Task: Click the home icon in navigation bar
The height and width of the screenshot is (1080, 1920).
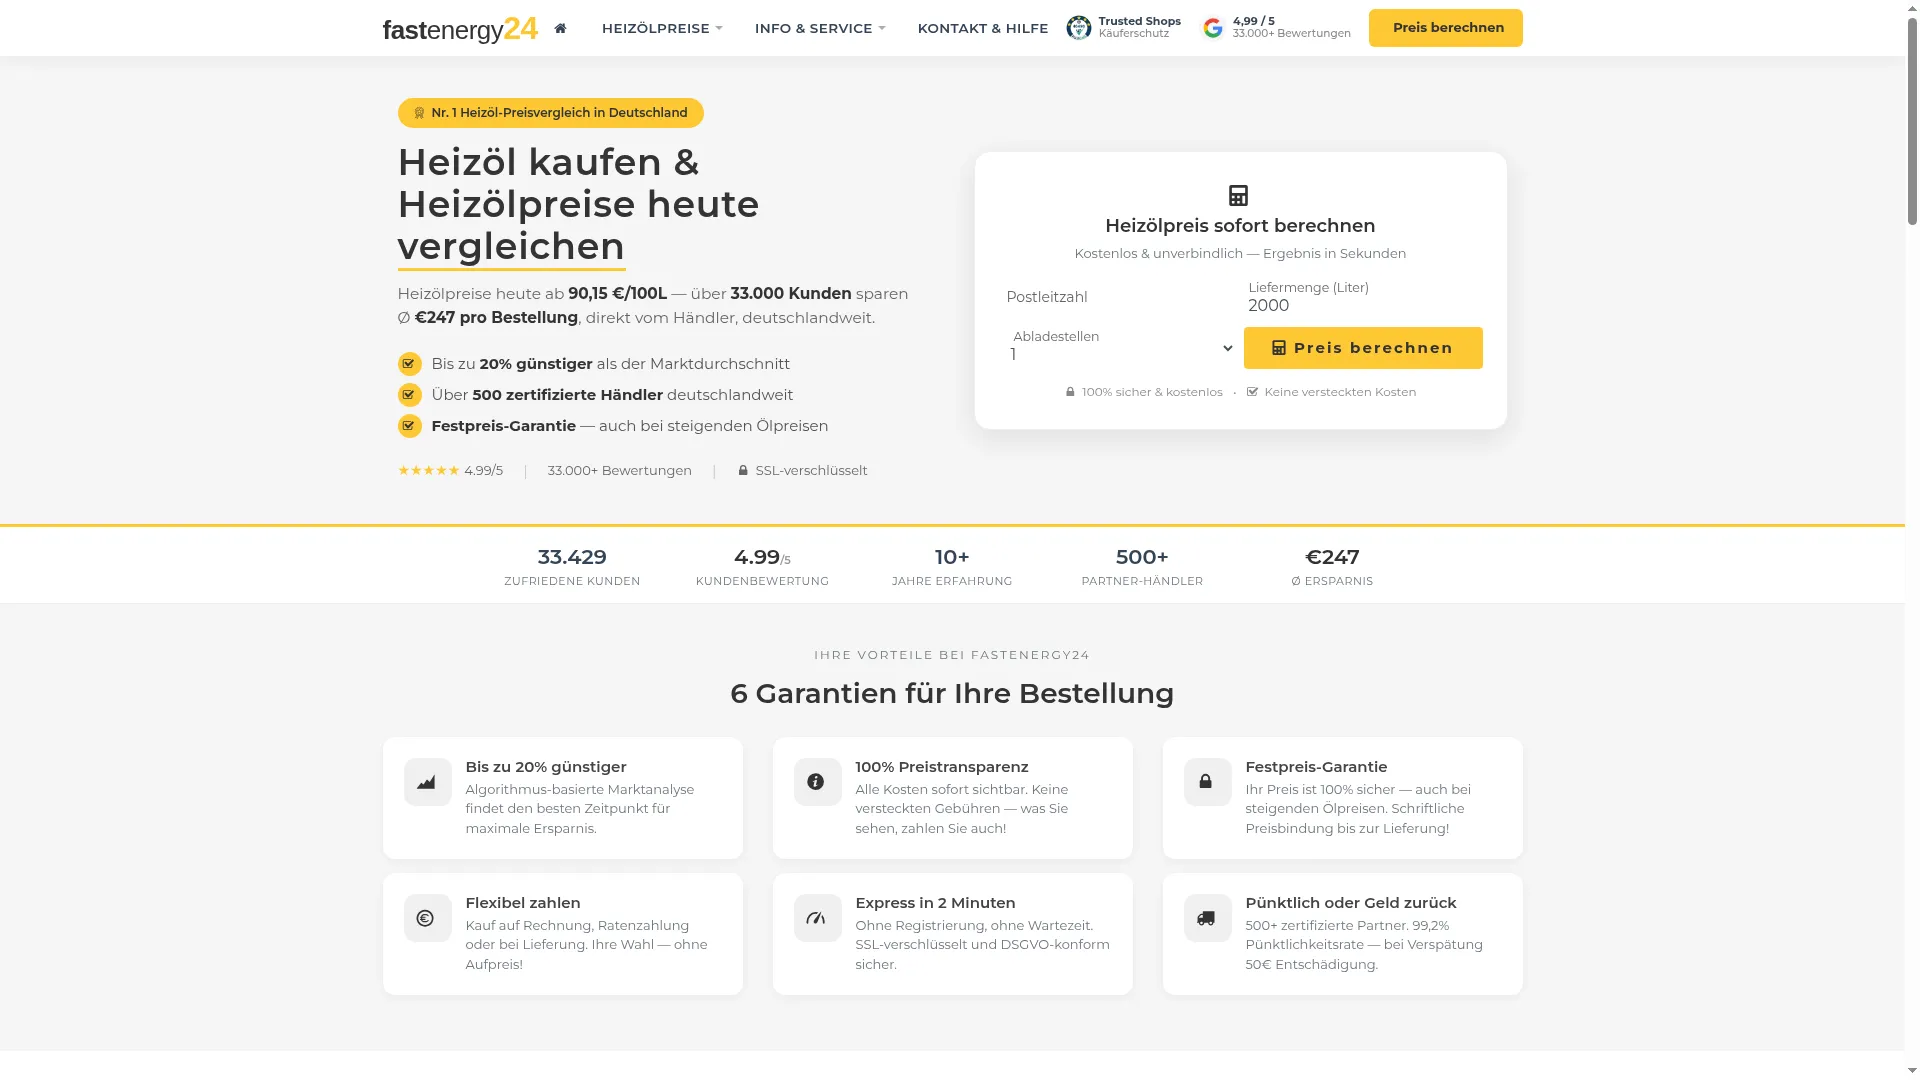Action: click(560, 28)
